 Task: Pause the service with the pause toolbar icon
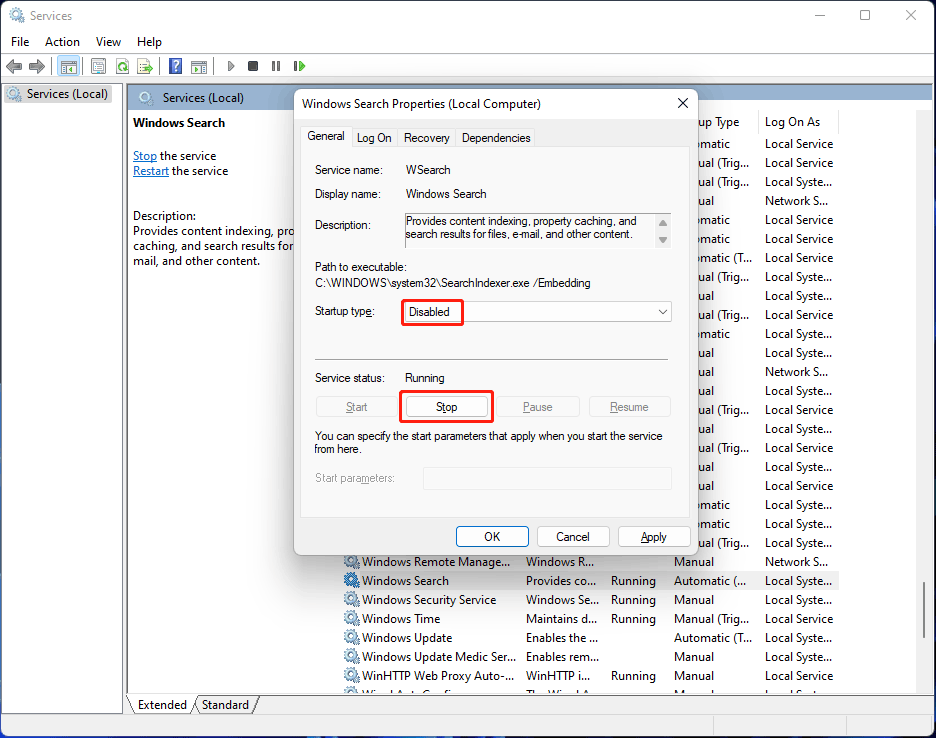tap(276, 66)
